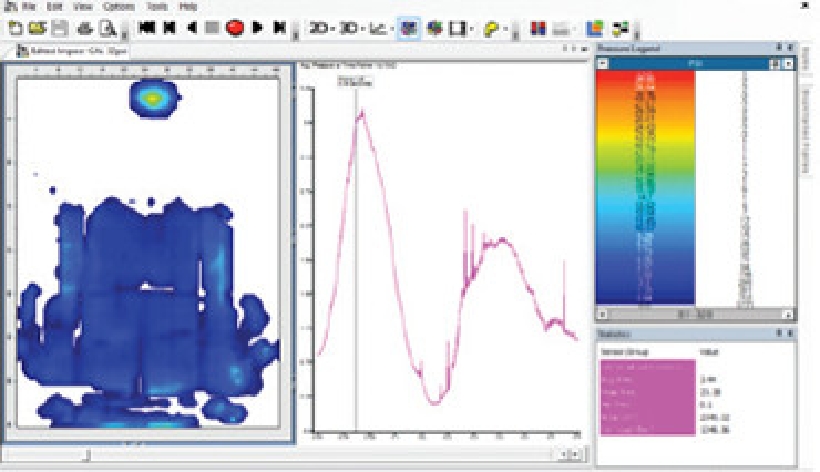Jump to the first frame

tap(146, 27)
